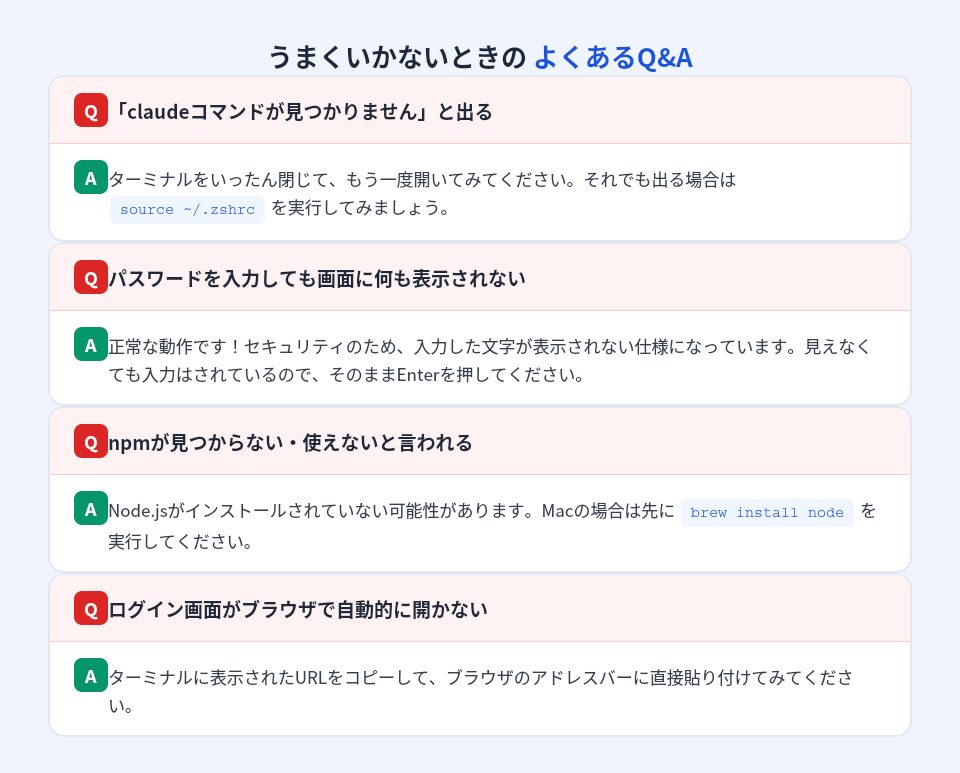Click the red Q badge for login screen question
The height and width of the screenshot is (773, 960).
click(91, 608)
